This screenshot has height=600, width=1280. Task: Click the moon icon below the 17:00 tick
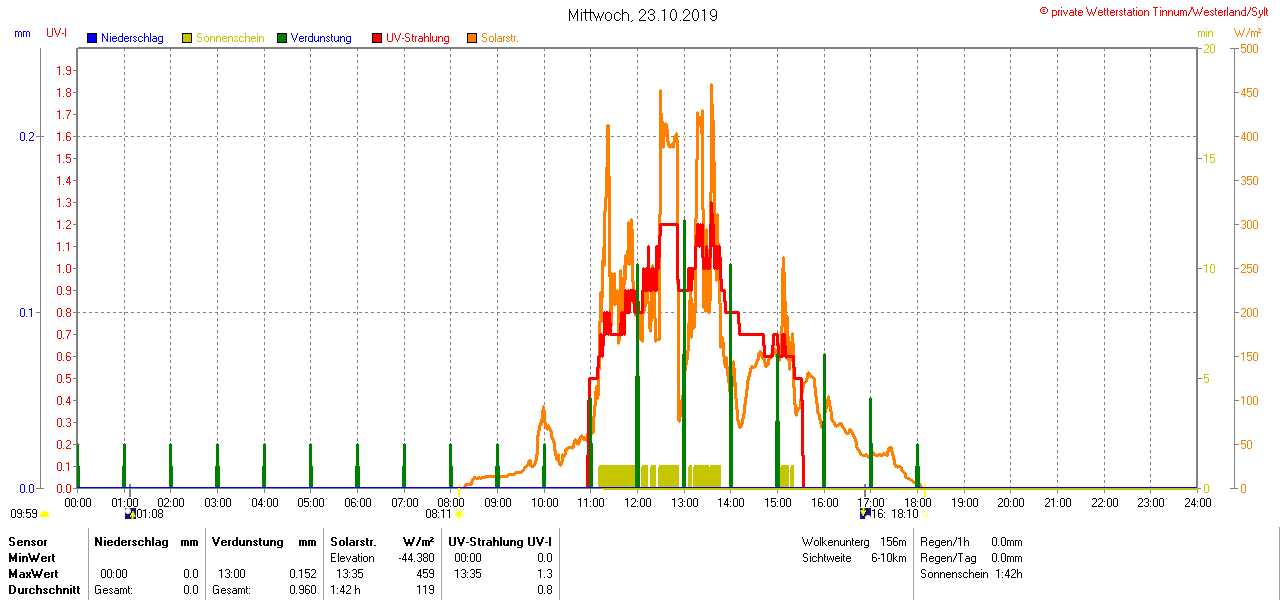pos(865,514)
